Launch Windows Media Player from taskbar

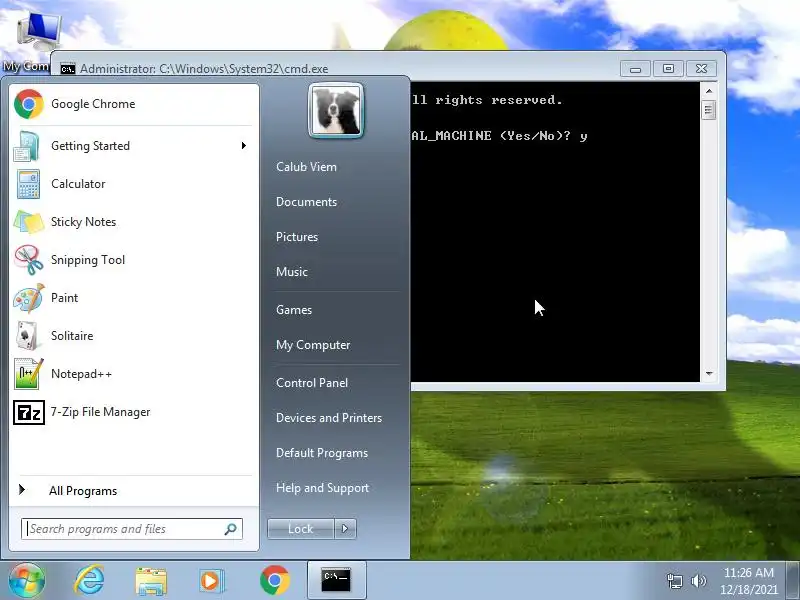coord(211,581)
